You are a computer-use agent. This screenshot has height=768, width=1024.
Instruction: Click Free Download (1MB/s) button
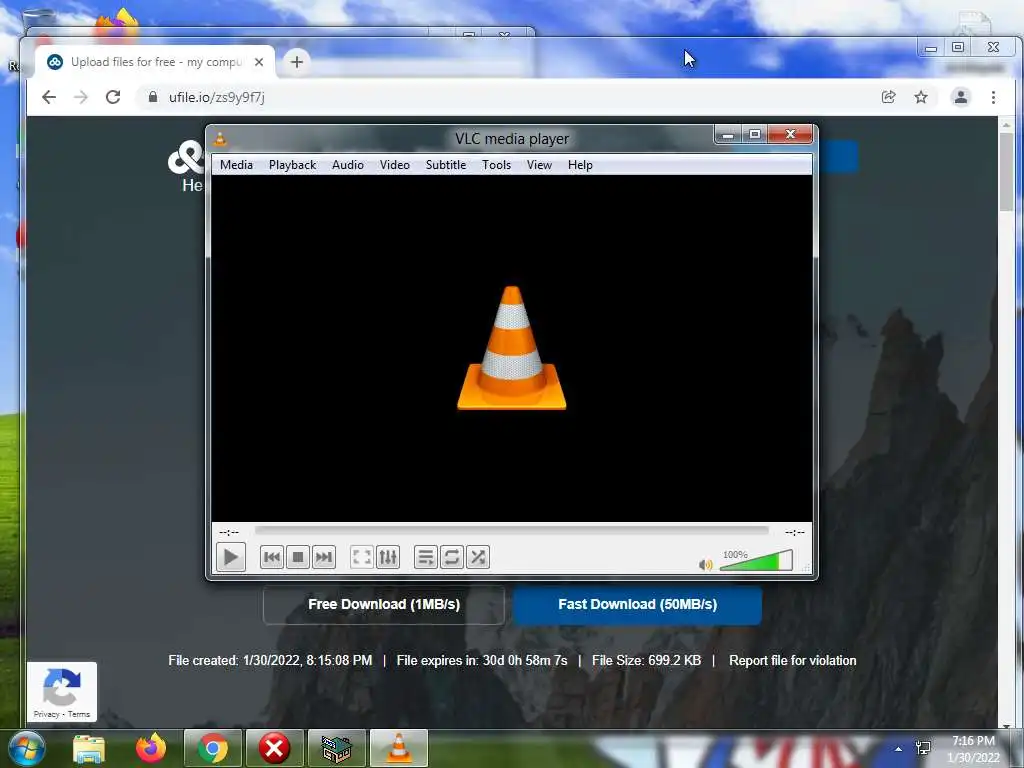coord(384,605)
